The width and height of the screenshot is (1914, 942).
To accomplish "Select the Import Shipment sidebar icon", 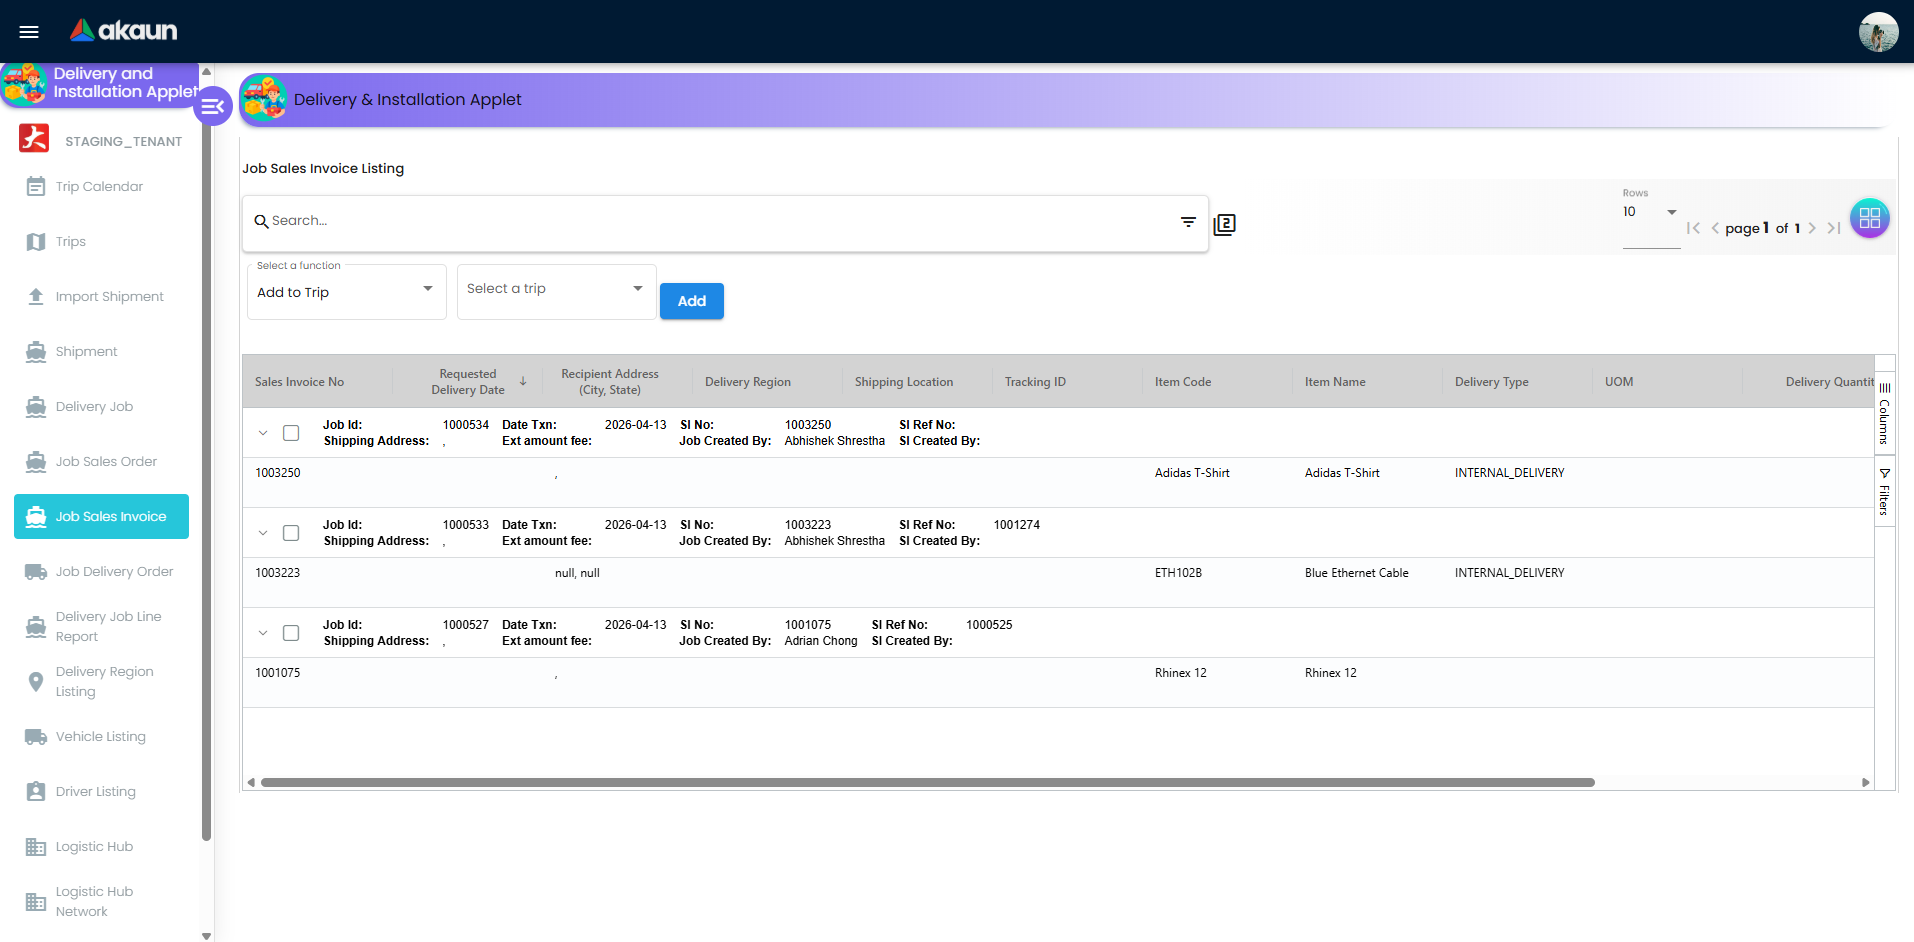I will (x=35, y=296).
